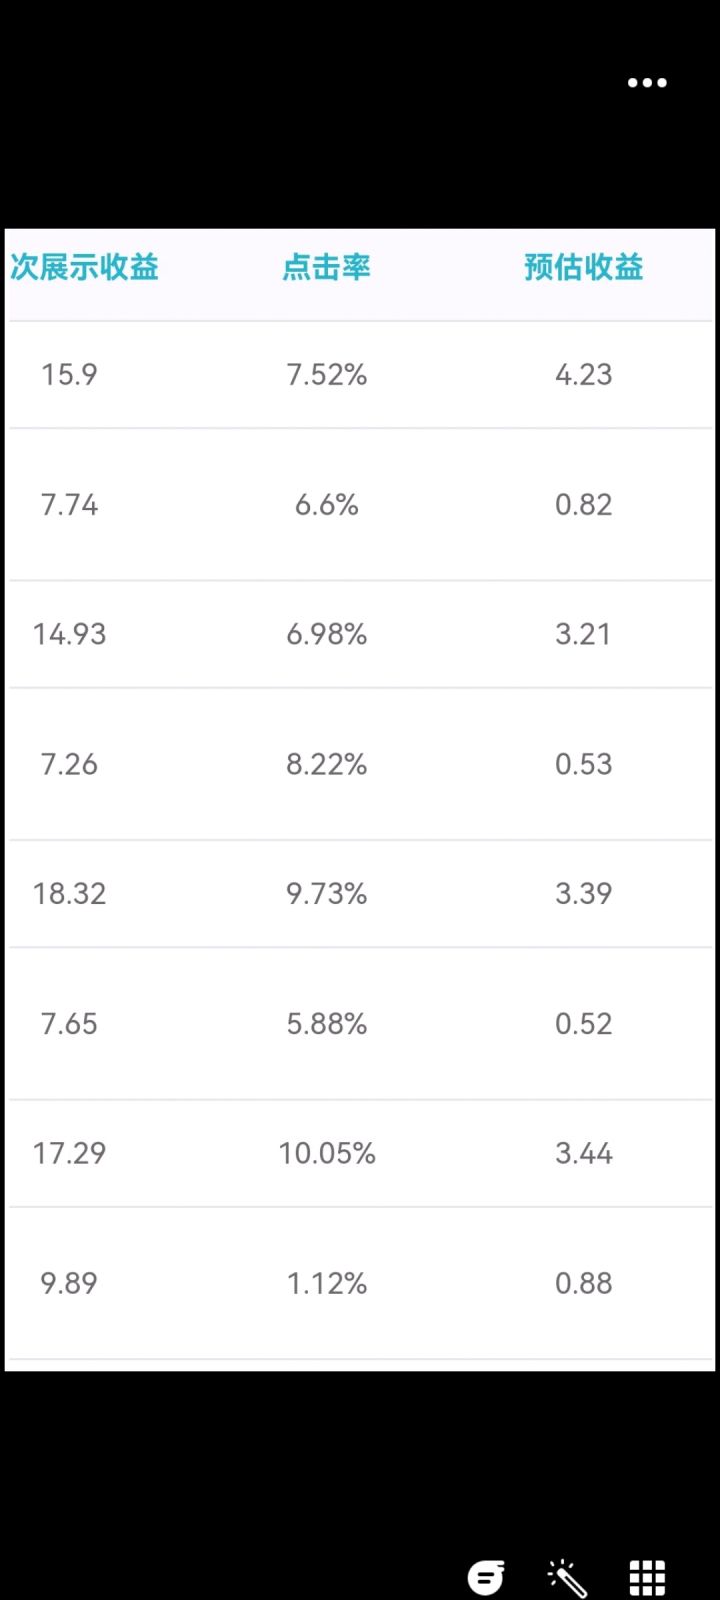This screenshot has width=720, height=1600.
Task: Select the 预估收益 column header
Action: point(584,268)
